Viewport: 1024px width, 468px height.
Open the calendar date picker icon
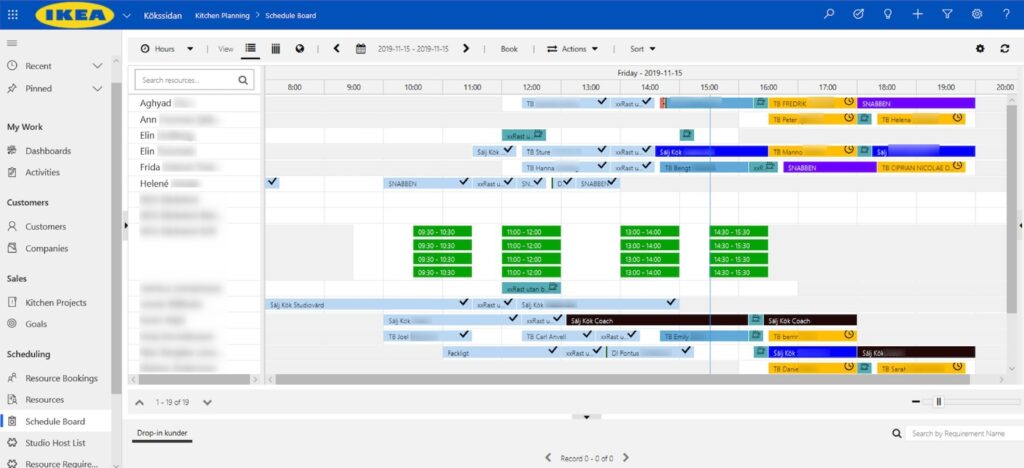point(360,48)
